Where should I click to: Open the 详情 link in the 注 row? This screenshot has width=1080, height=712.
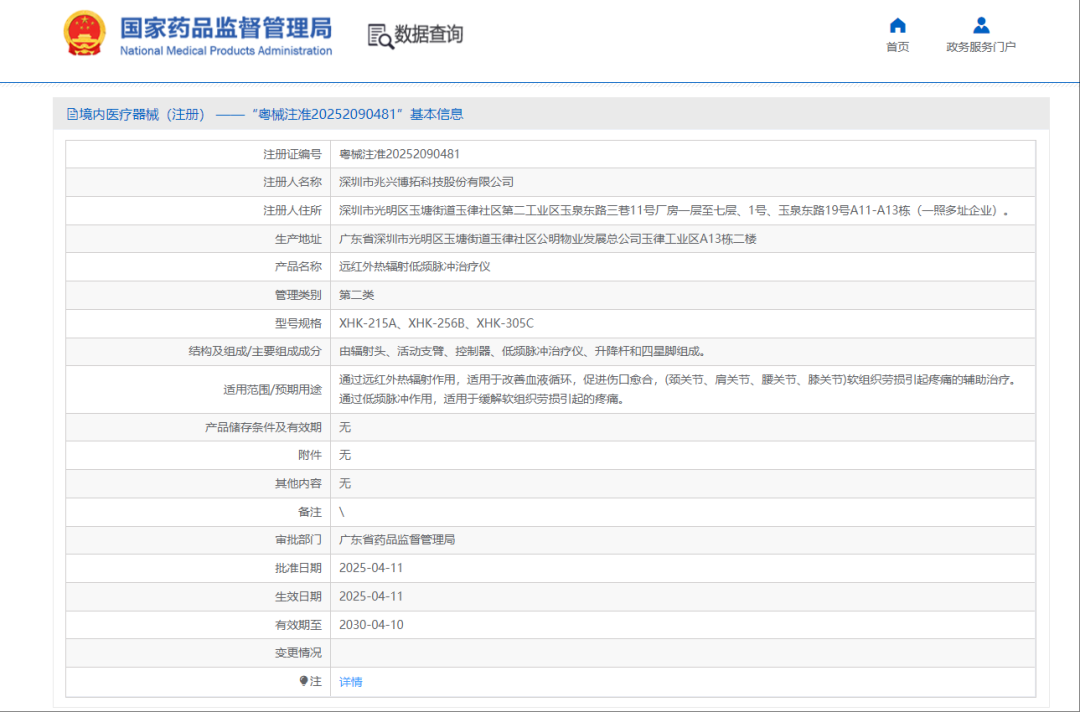[350, 681]
